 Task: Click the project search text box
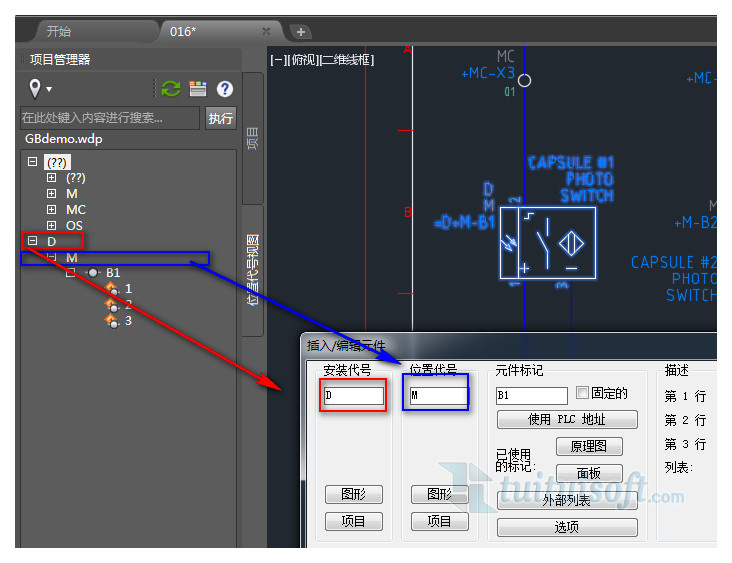(x=110, y=118)
